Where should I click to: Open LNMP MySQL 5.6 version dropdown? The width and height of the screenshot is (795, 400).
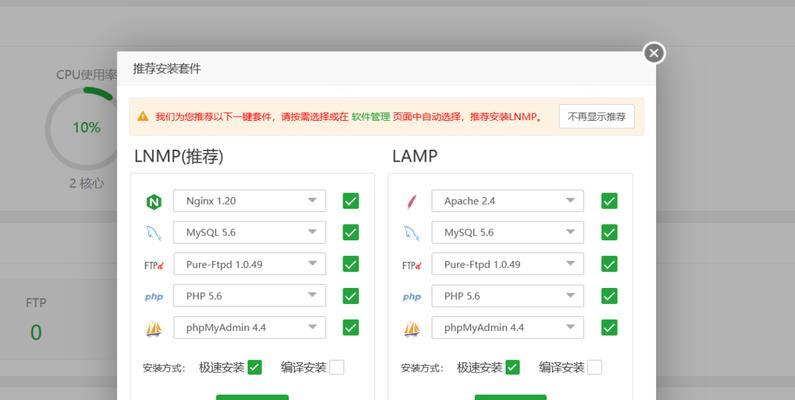pyautogui.click(x=249, y=232)
